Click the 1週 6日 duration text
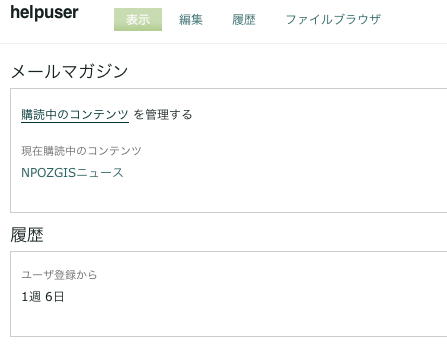This screenshot has height=360, width=447. (x=43, y=296)
